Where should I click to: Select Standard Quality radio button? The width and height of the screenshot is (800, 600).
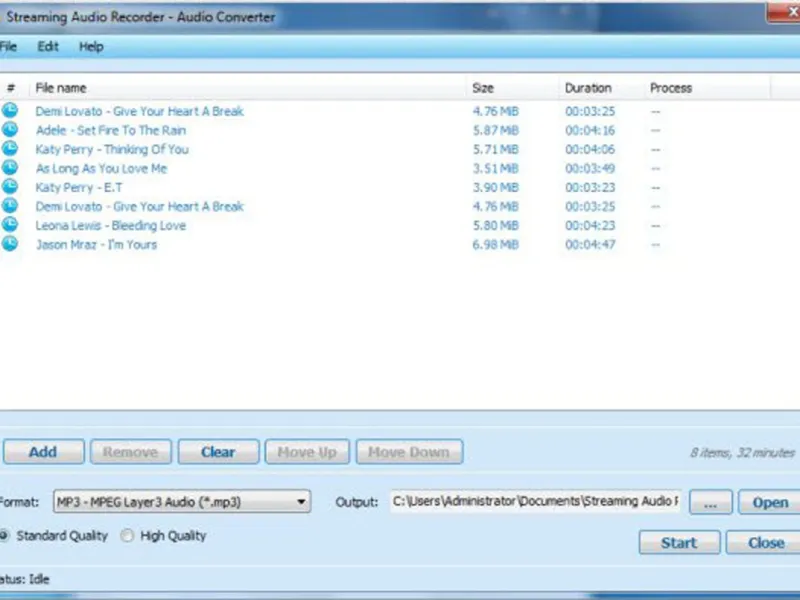pos(4,536)
